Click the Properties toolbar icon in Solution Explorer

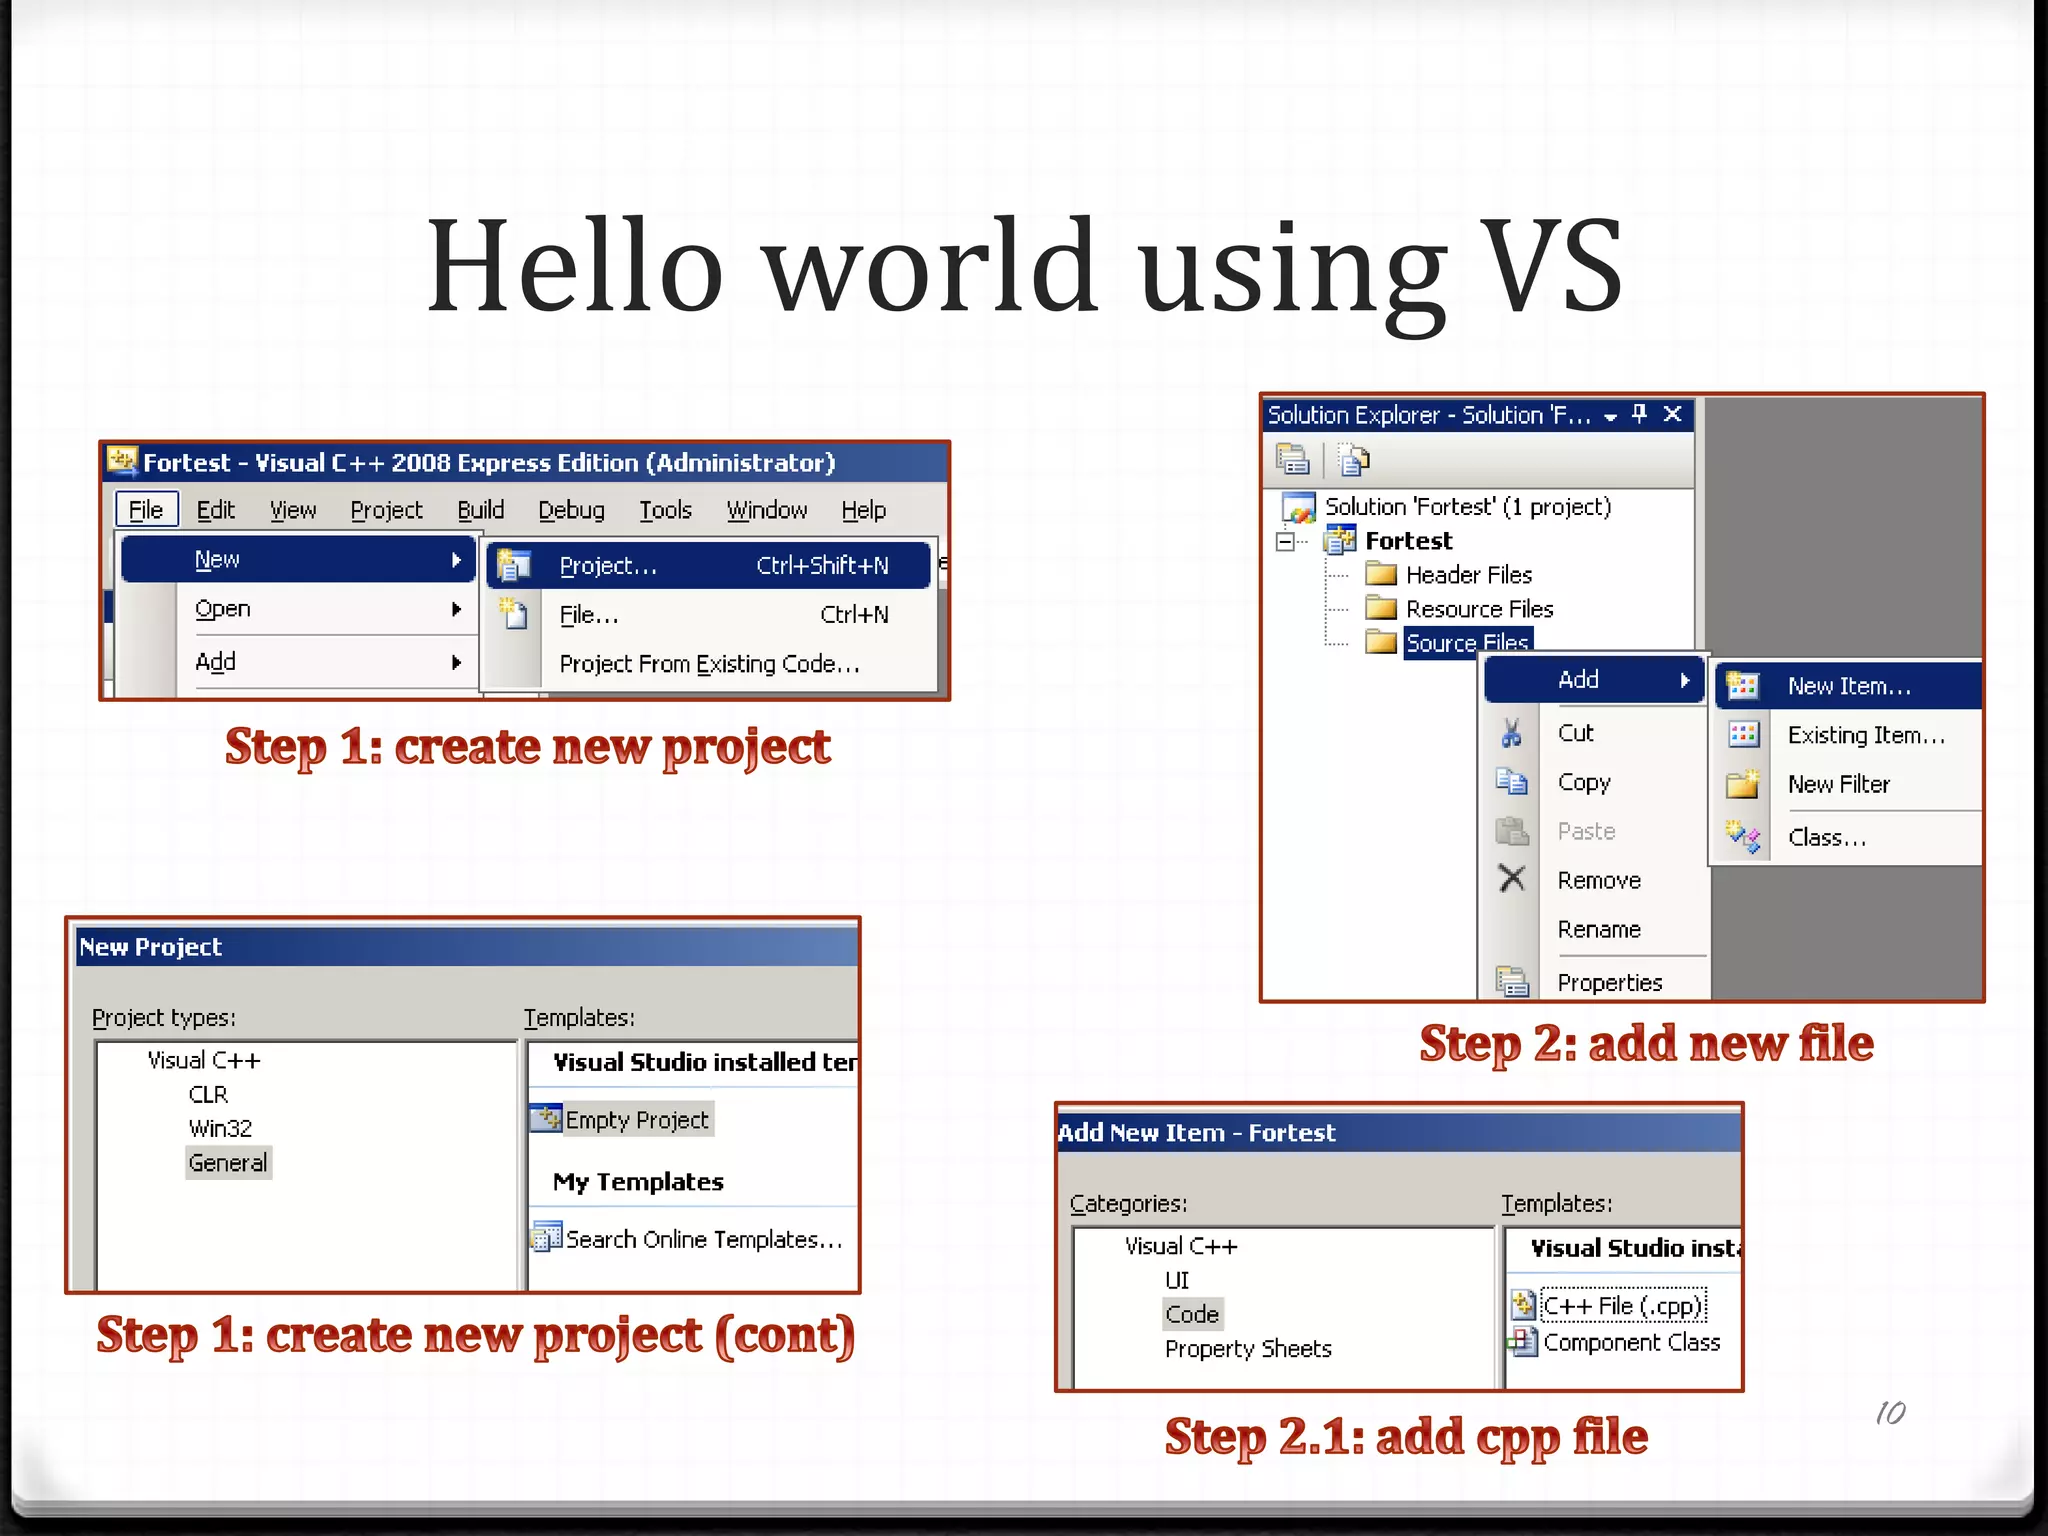click(x=1292, y=459)
